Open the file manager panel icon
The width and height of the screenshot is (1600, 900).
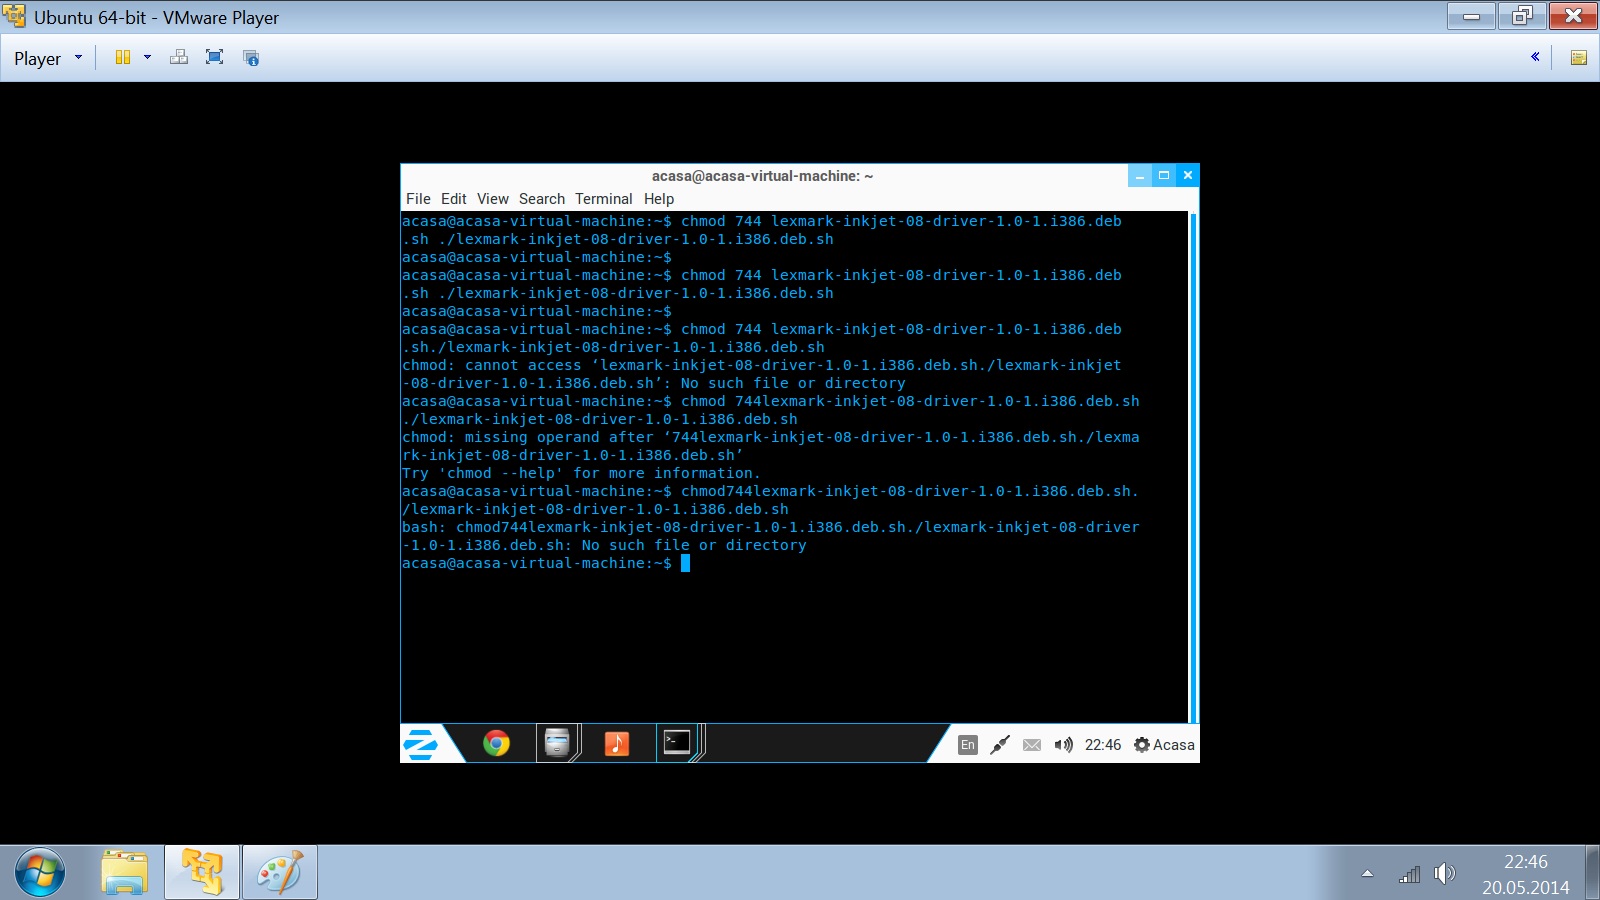click(x=557, y=743)
